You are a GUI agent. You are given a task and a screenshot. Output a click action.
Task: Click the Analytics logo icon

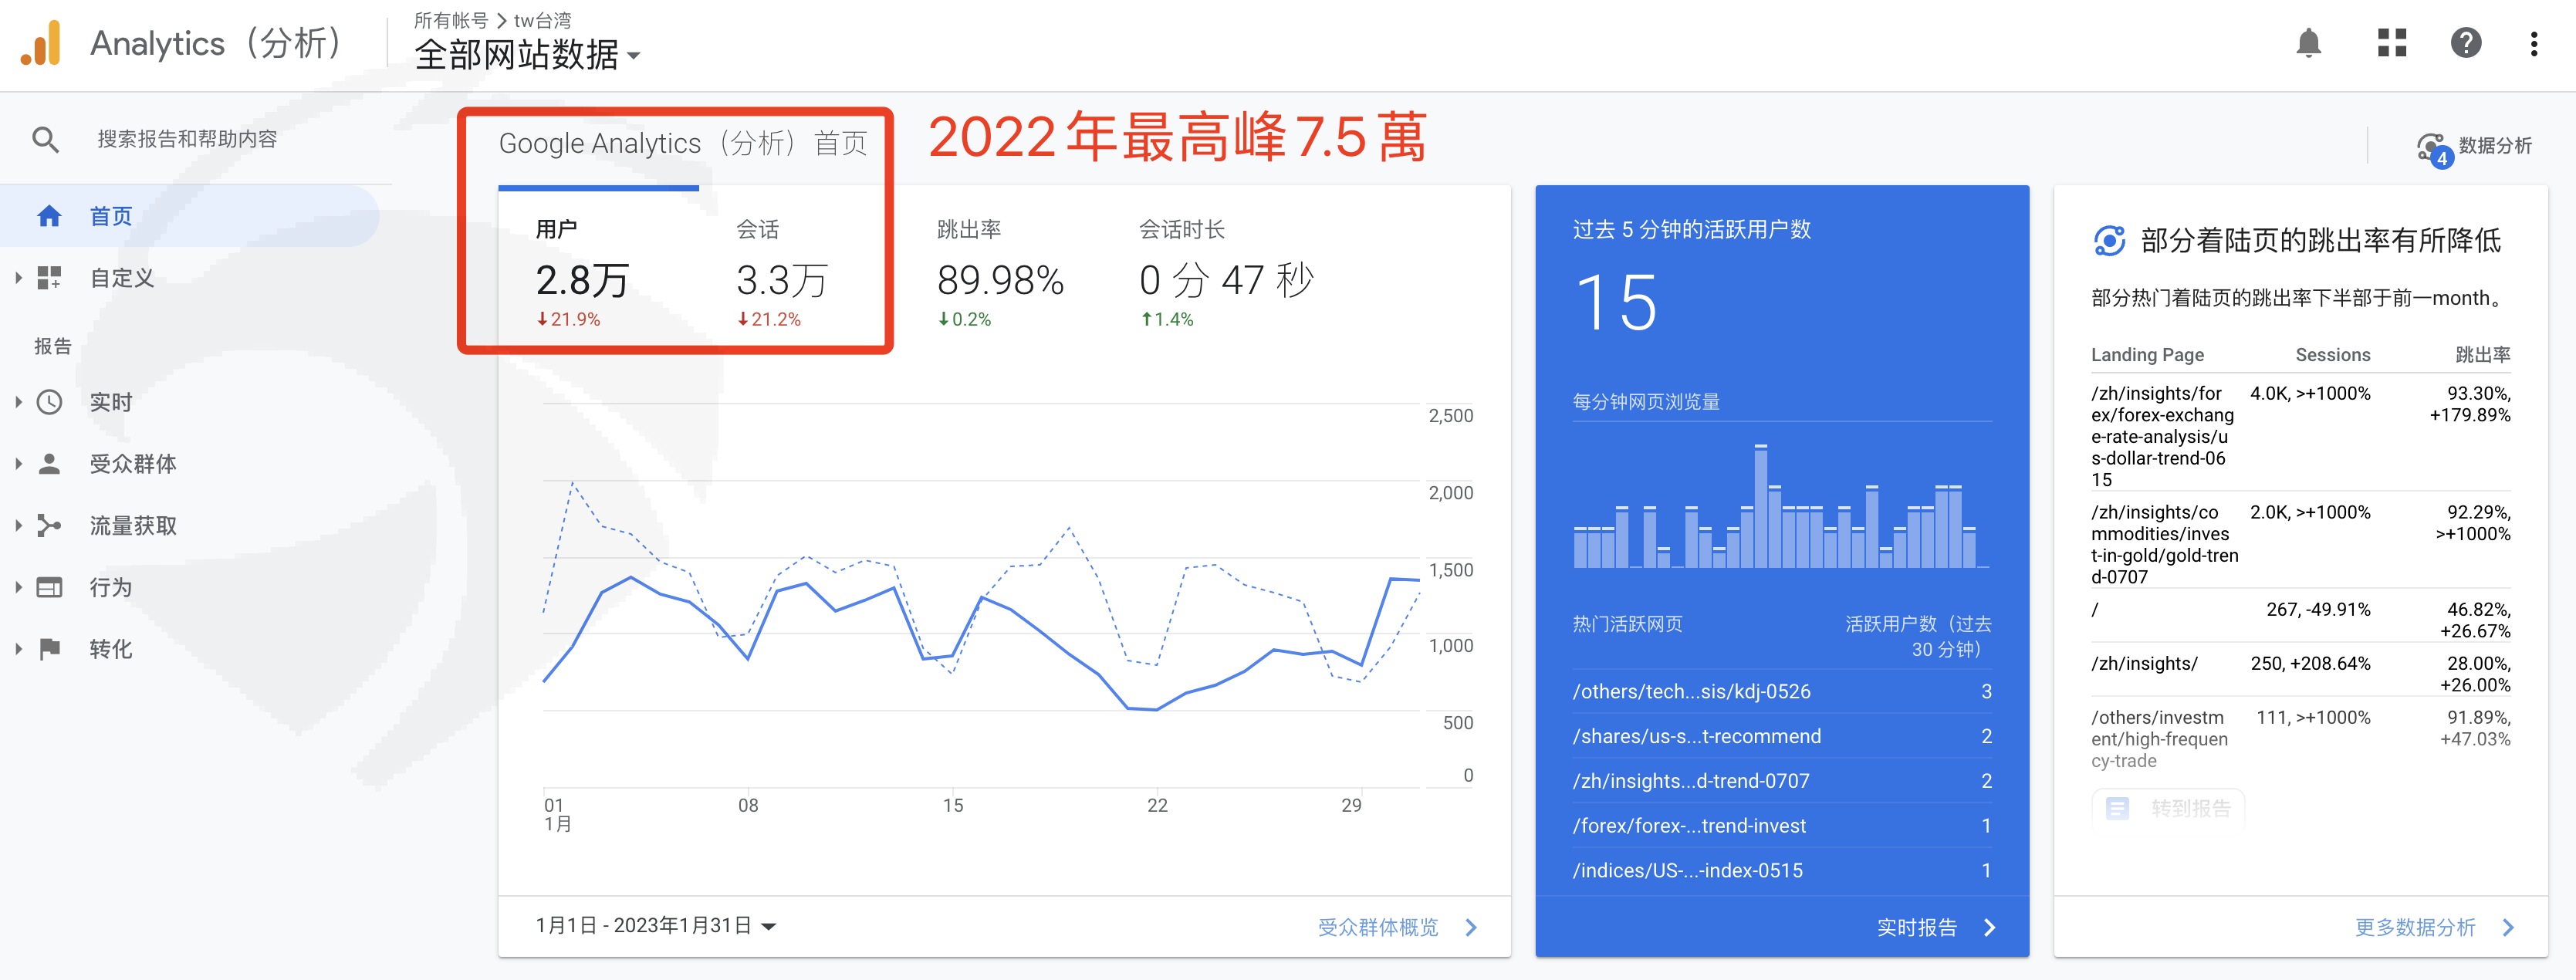pyautogui.click(x=41, y=43)
